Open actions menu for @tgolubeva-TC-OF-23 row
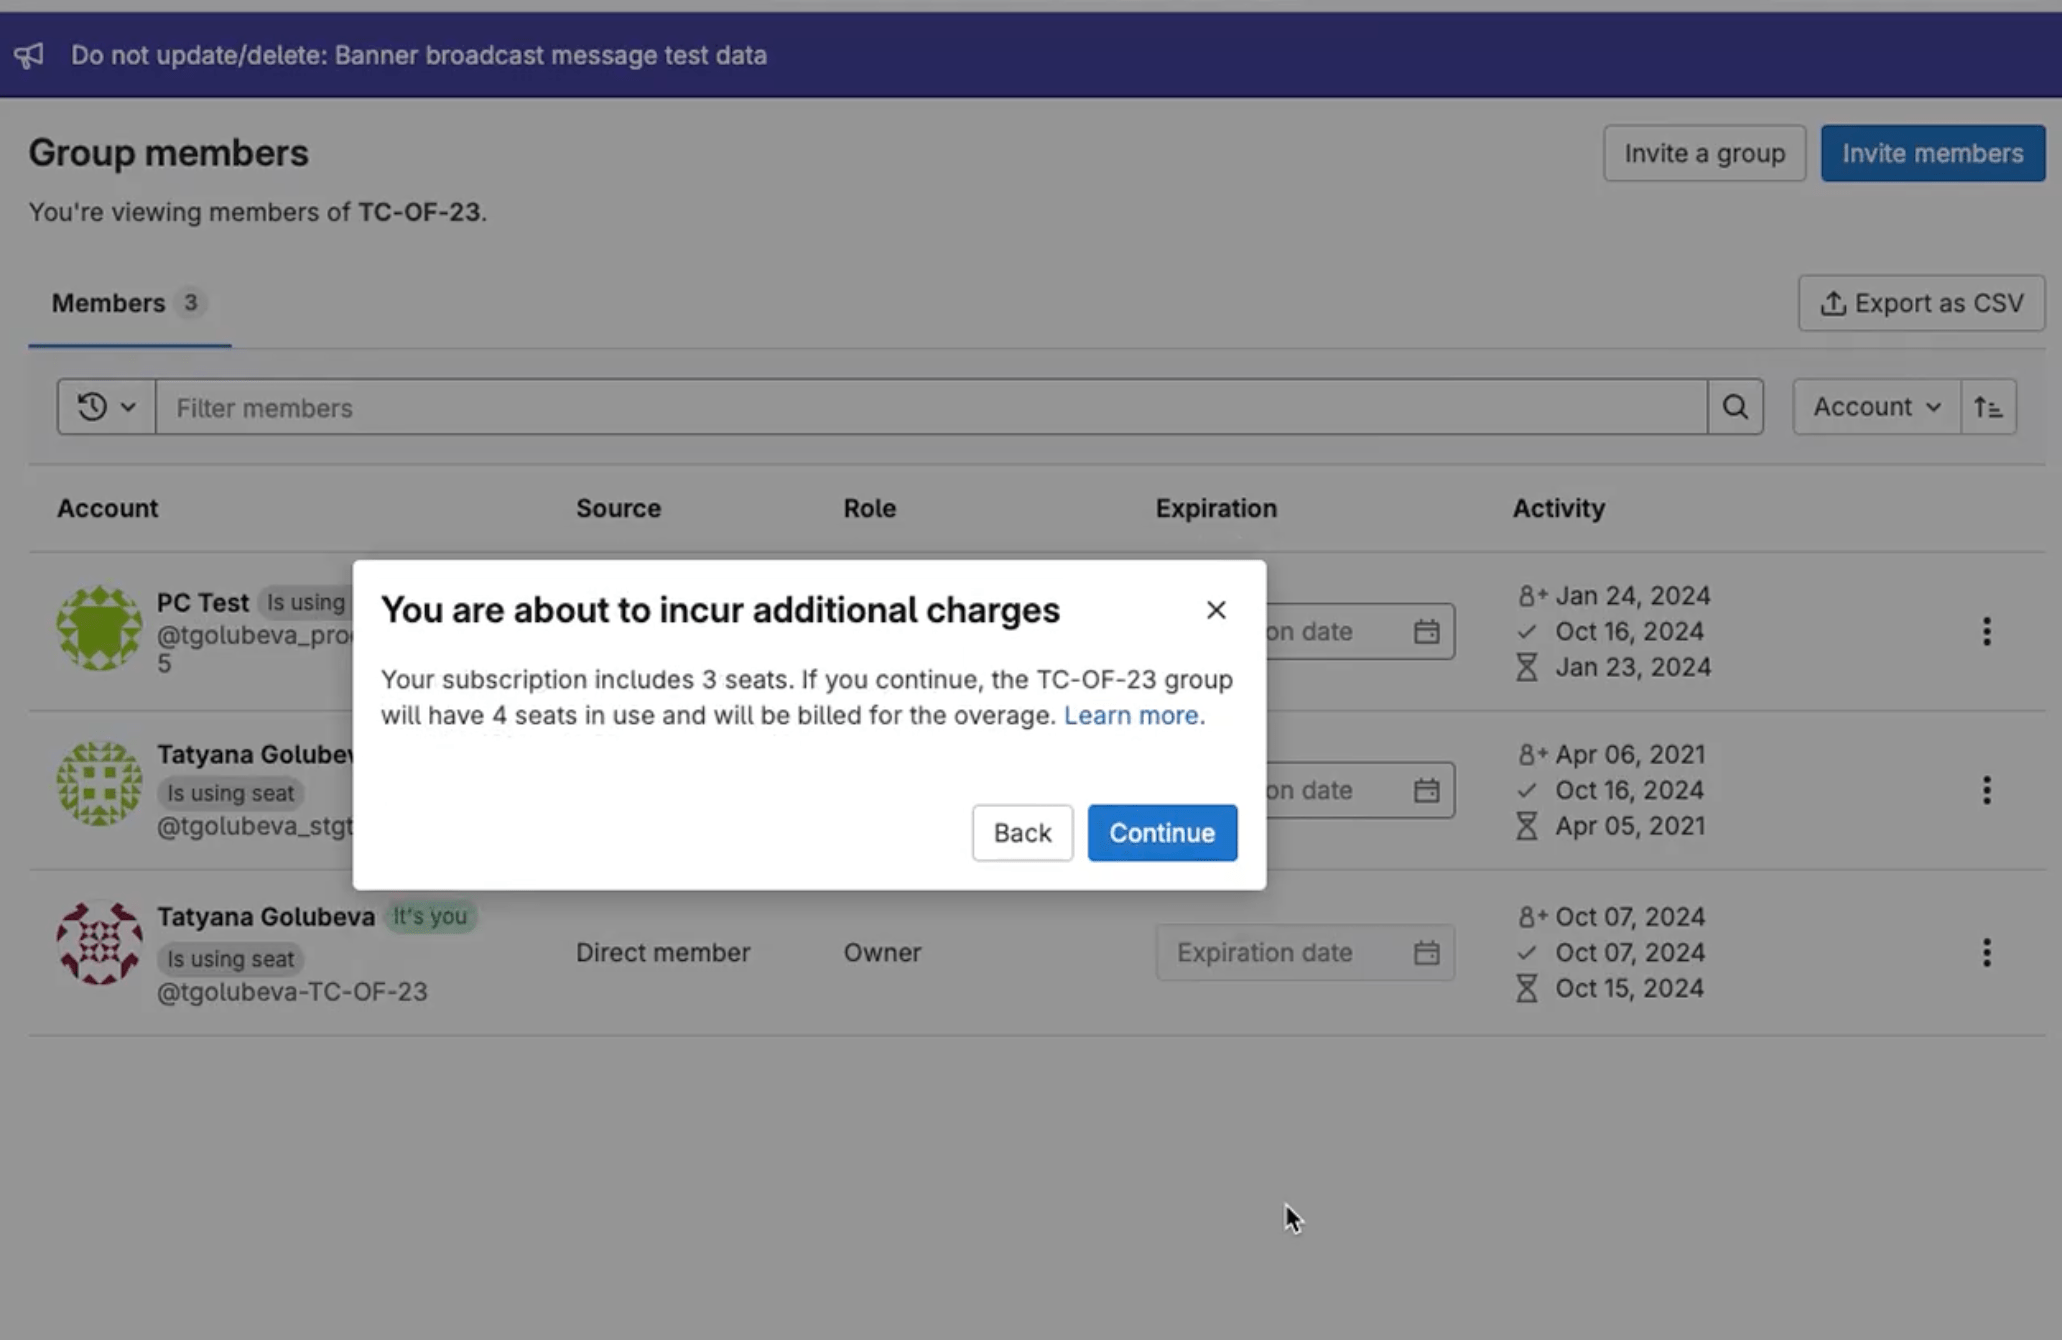Viewport: 2062px width, 1340px height. point(1986,952)
